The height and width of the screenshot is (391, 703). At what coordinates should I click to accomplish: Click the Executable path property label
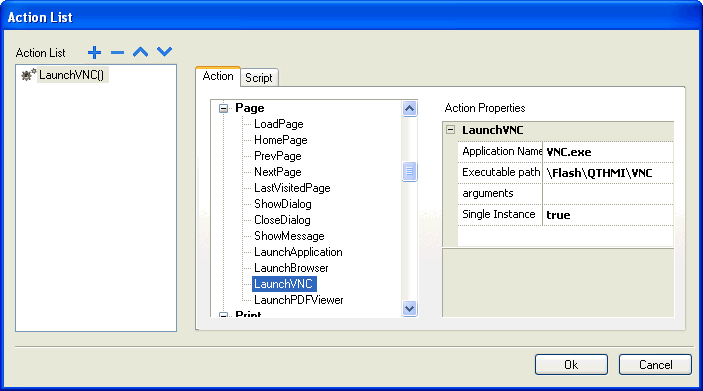[x=500, y=173]
